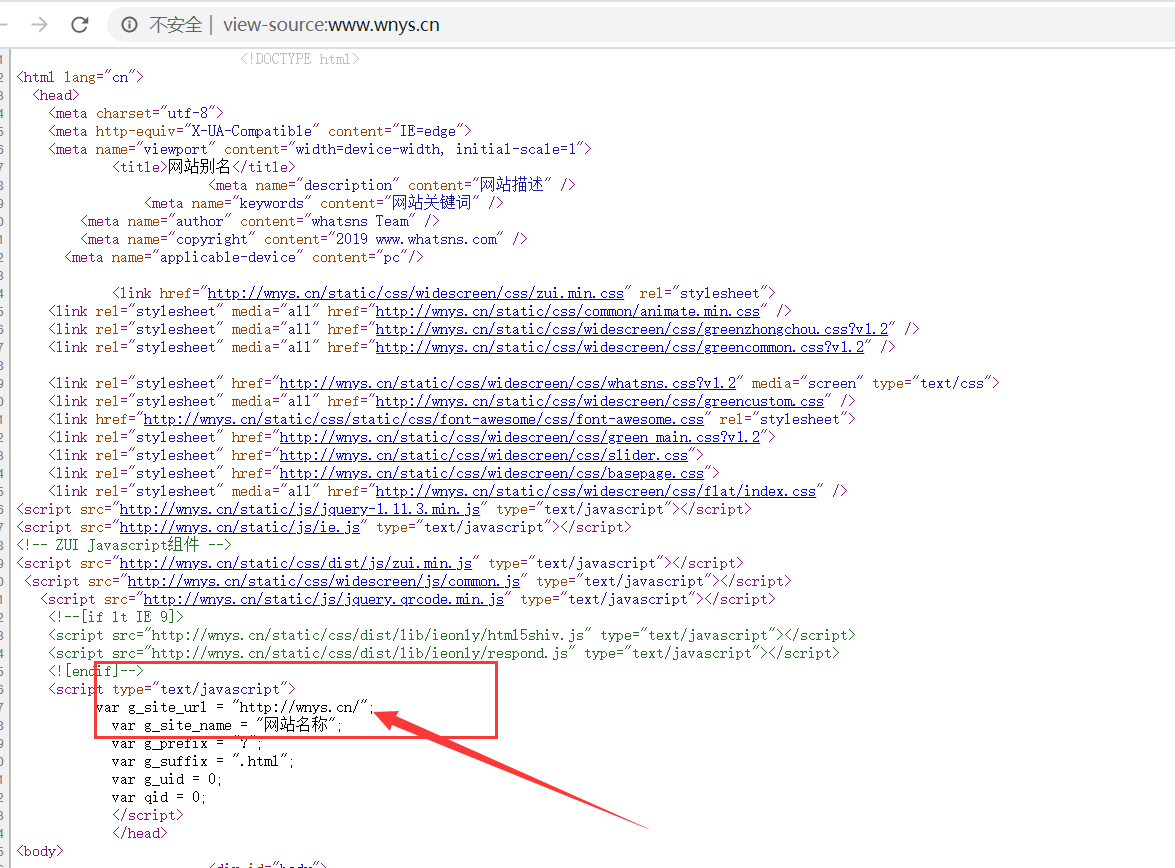The width and height of the screenshot is (1175, 868).
Task: Open the zui.min.js script link
Action: pyautogui.click(x=295, y=563)
